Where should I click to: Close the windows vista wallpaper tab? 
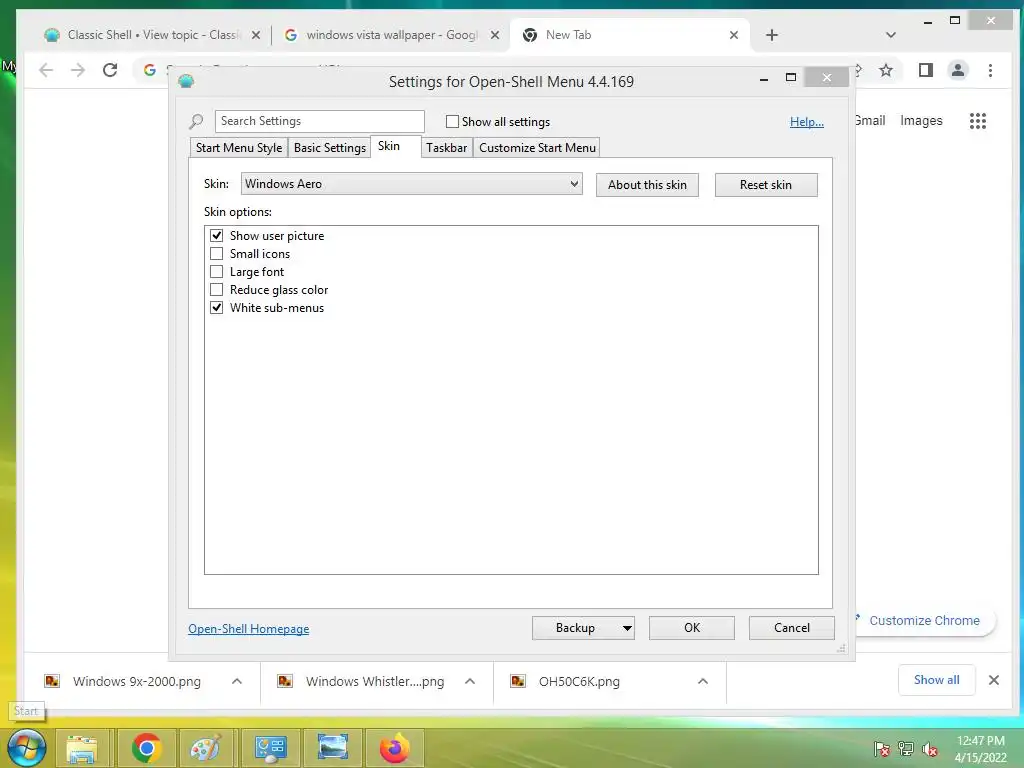[x=495, y=35]
